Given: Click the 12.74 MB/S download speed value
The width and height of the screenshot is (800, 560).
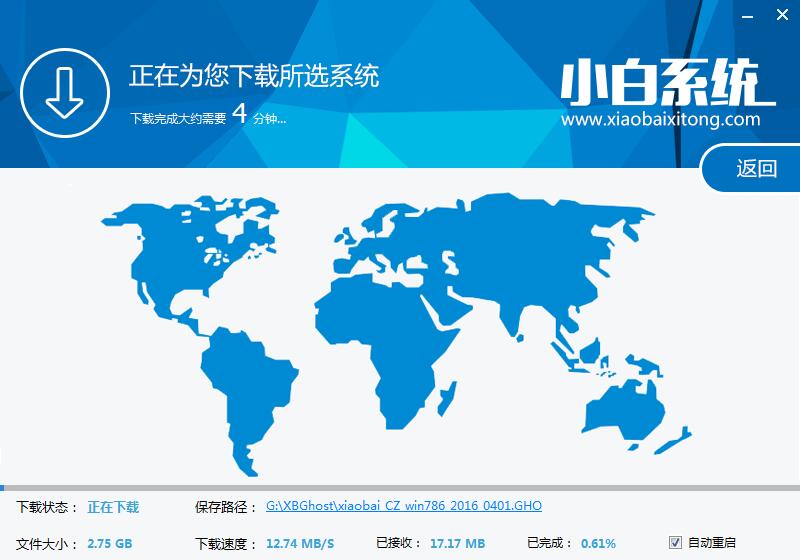Looking at the screenshot, I should click(x=299, y=543).
